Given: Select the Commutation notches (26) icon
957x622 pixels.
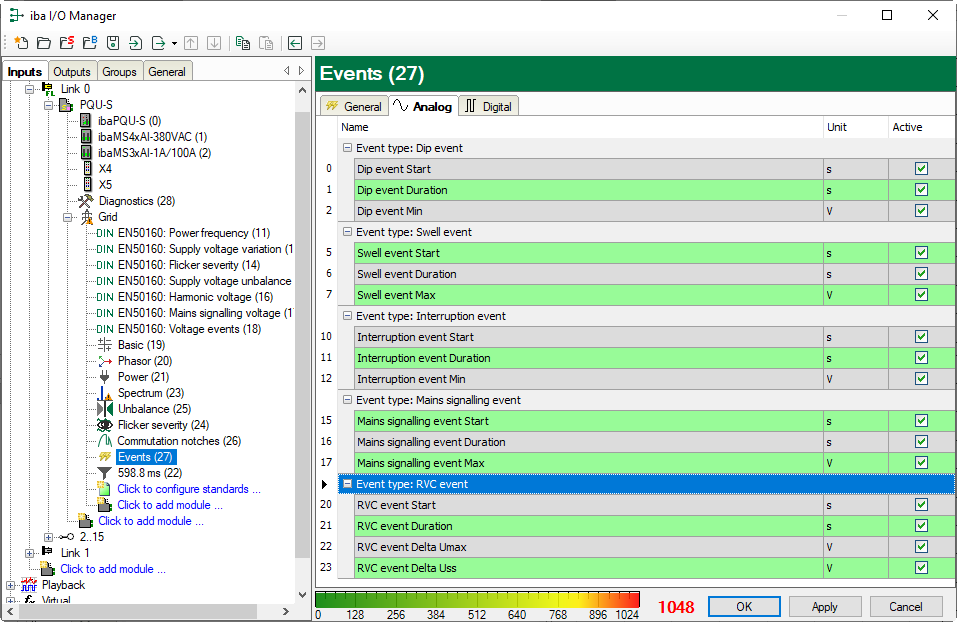Looking at the screenshot, I should [x=105, y=441].
